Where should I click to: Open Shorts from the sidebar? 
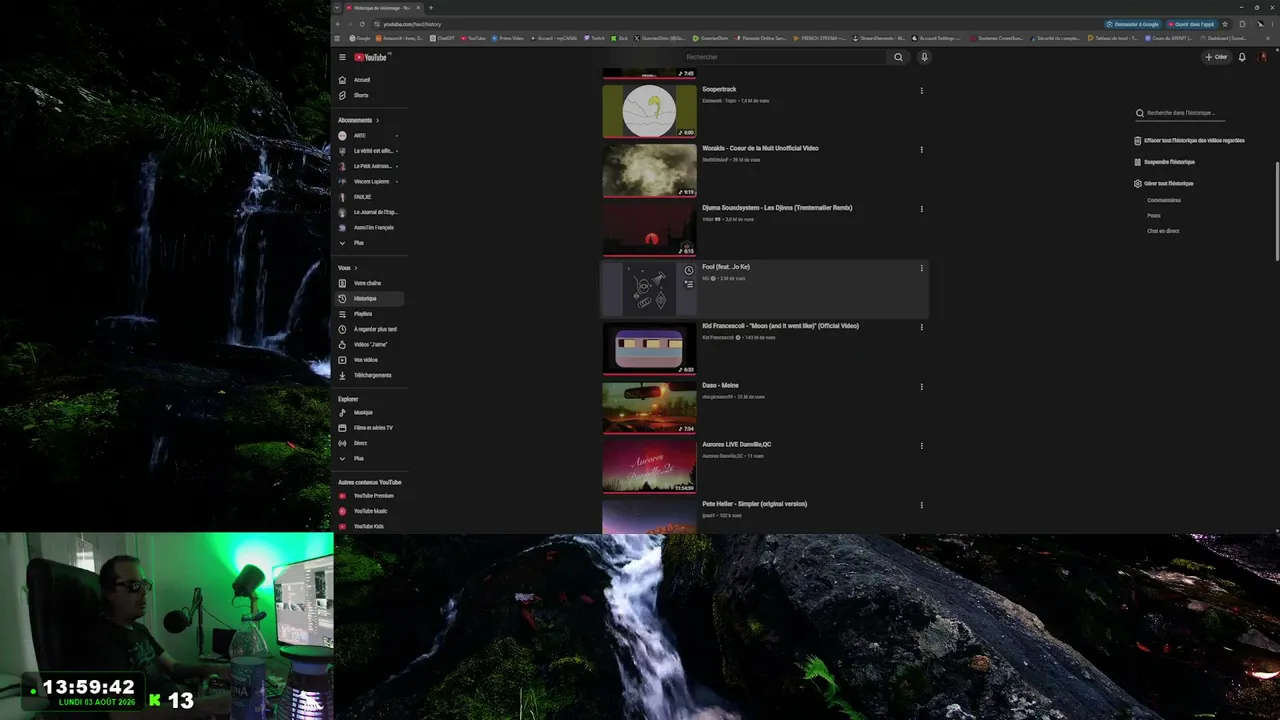370,95
